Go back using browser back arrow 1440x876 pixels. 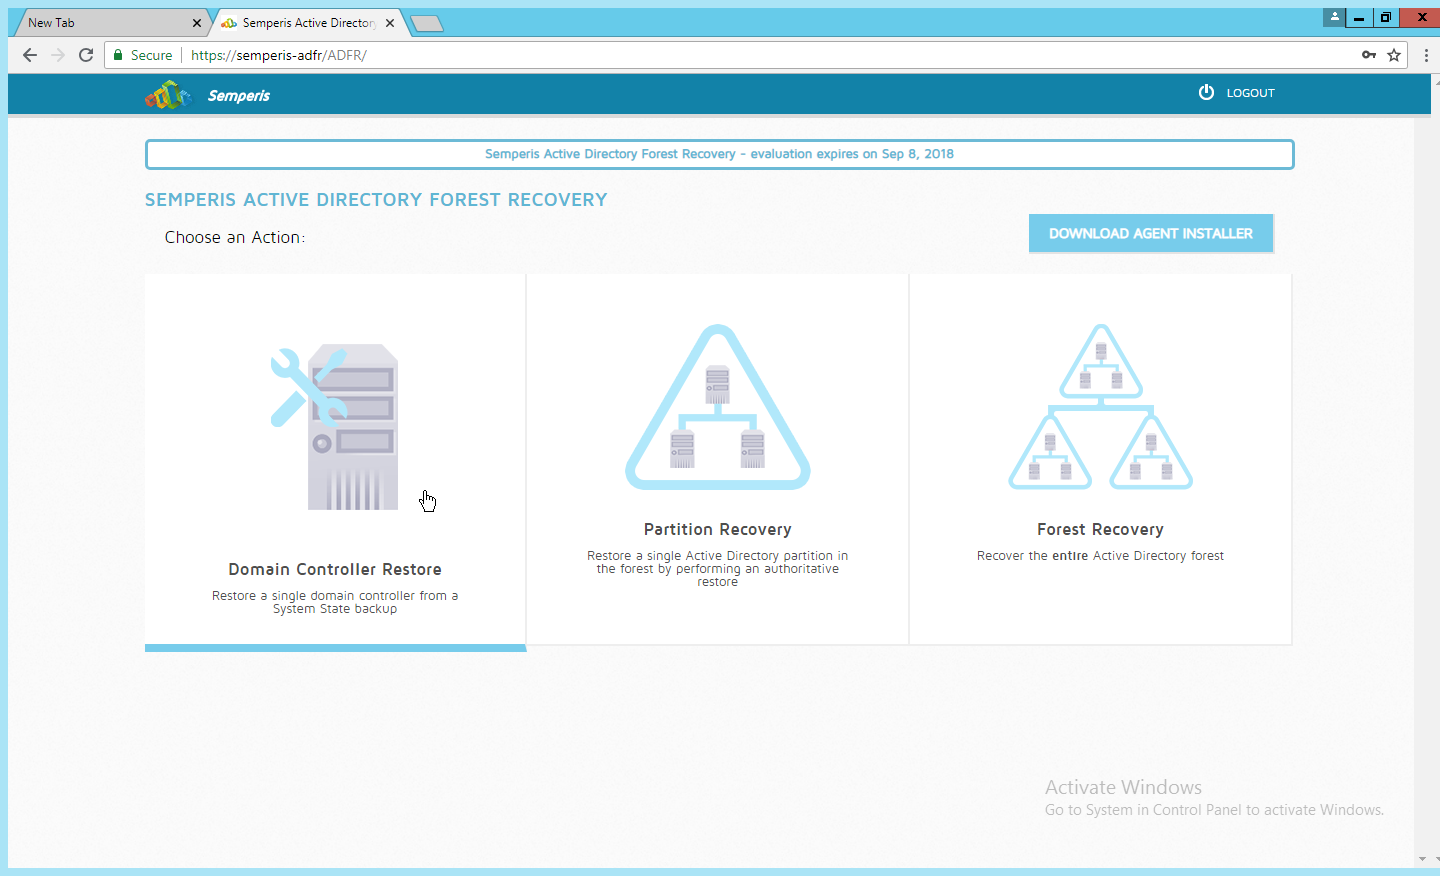pos(29,55)
